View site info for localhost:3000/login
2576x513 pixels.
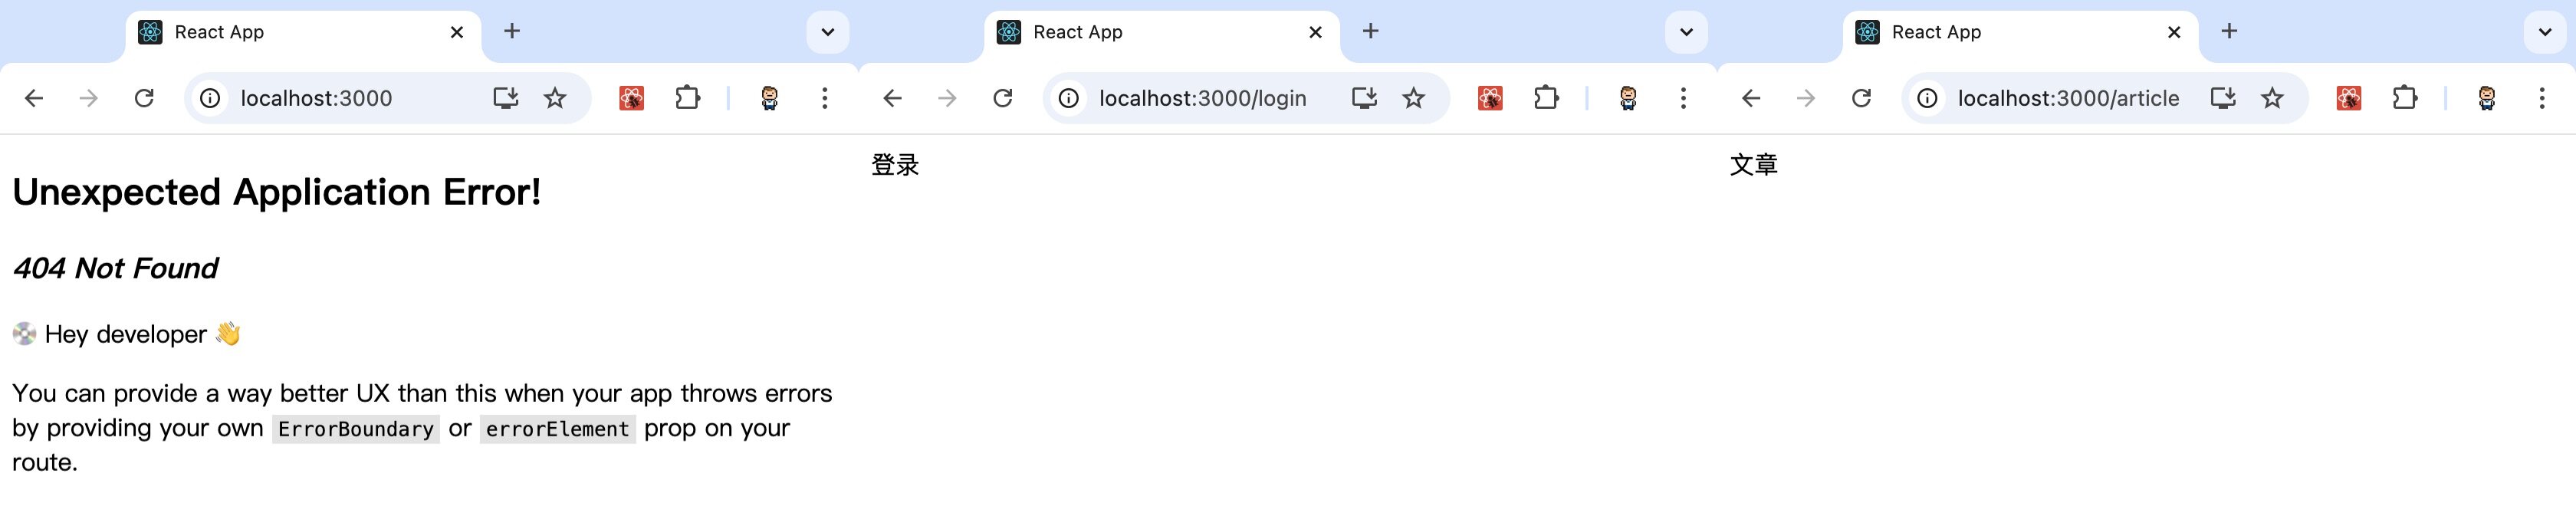pyautogui.click(x=1068, y=98)
